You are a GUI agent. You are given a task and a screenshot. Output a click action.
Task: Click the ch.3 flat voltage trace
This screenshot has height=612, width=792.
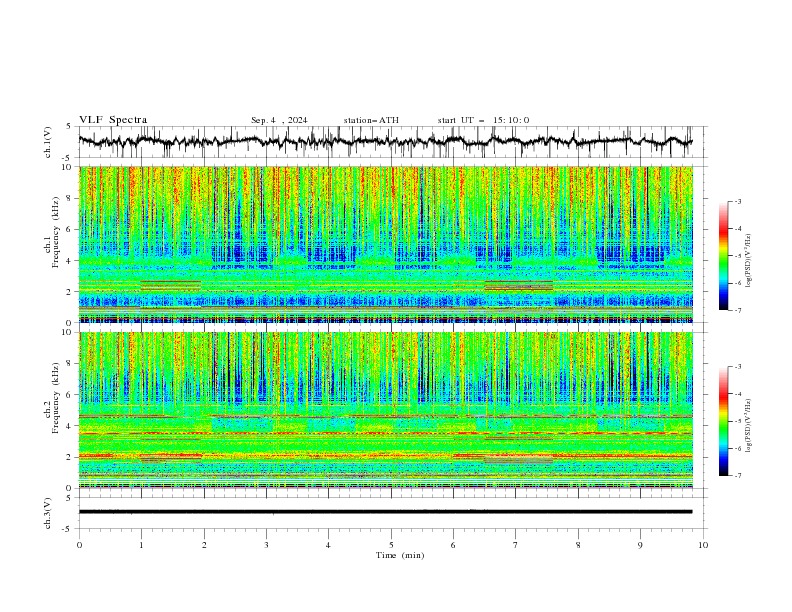coord(385,512)
